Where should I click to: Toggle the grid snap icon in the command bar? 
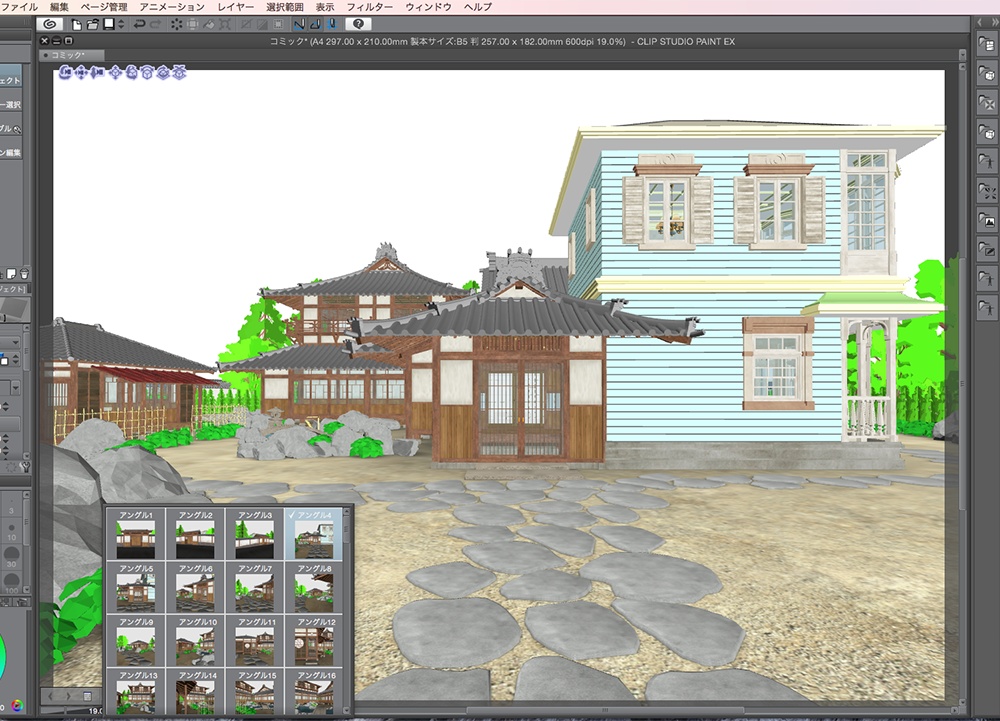[x=333, y=25]
